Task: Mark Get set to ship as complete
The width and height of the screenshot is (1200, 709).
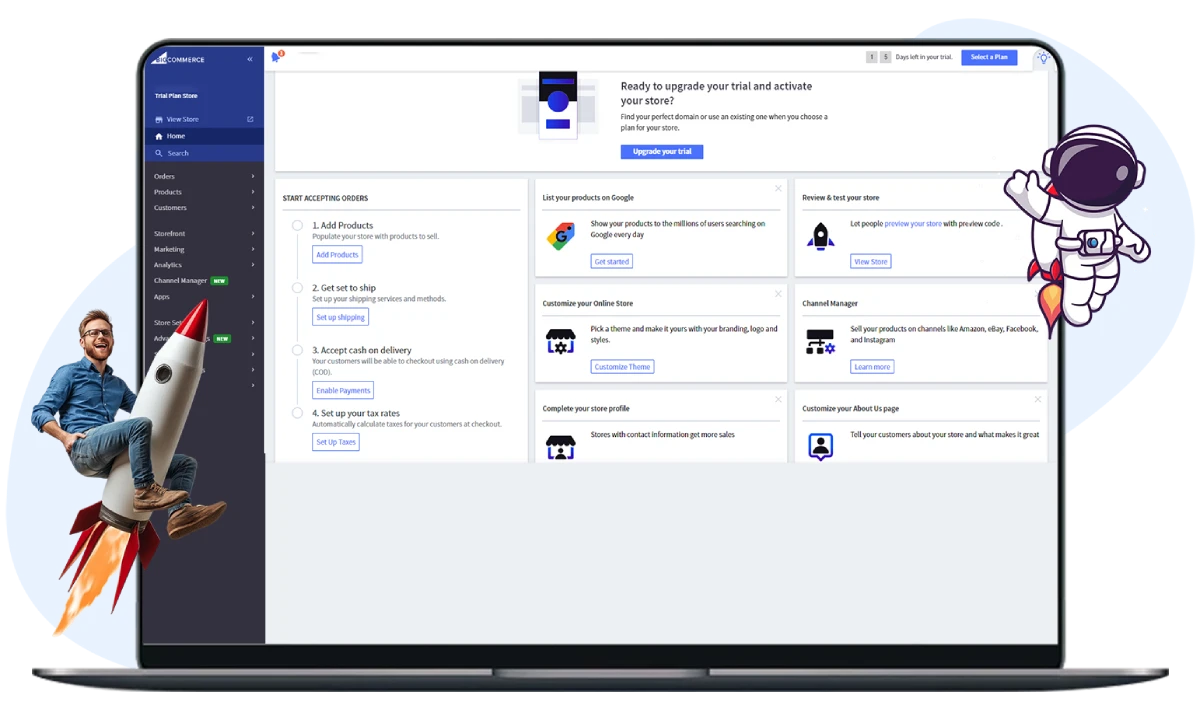Action: (x=297, y=287)
